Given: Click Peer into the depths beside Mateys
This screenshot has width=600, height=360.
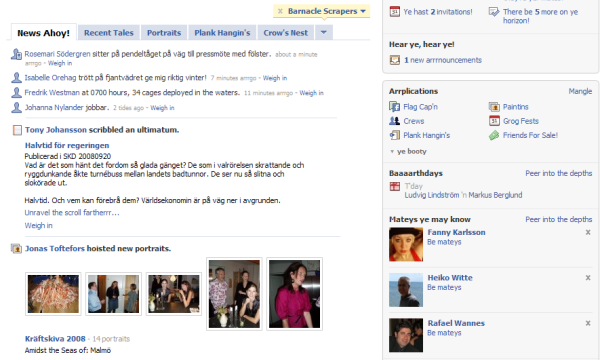Looking at the screenshot, I should tap(559, 219).
